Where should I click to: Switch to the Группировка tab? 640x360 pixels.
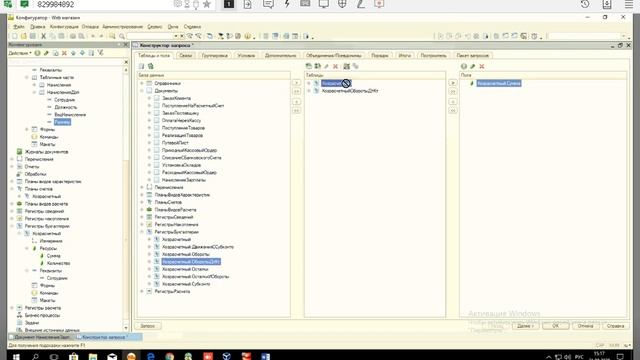tap(215, 56)
